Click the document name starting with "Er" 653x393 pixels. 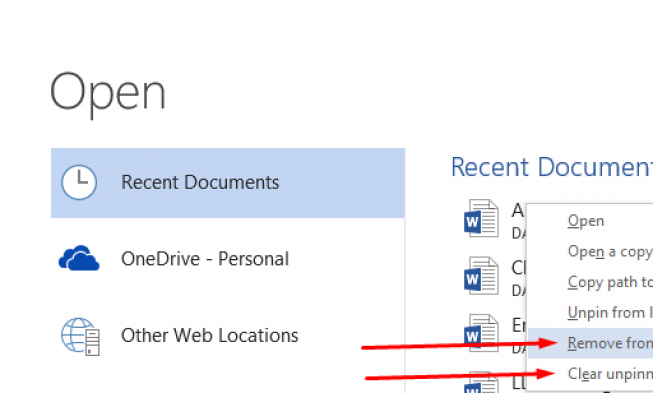pyautogui.click(x=519, y=325)
